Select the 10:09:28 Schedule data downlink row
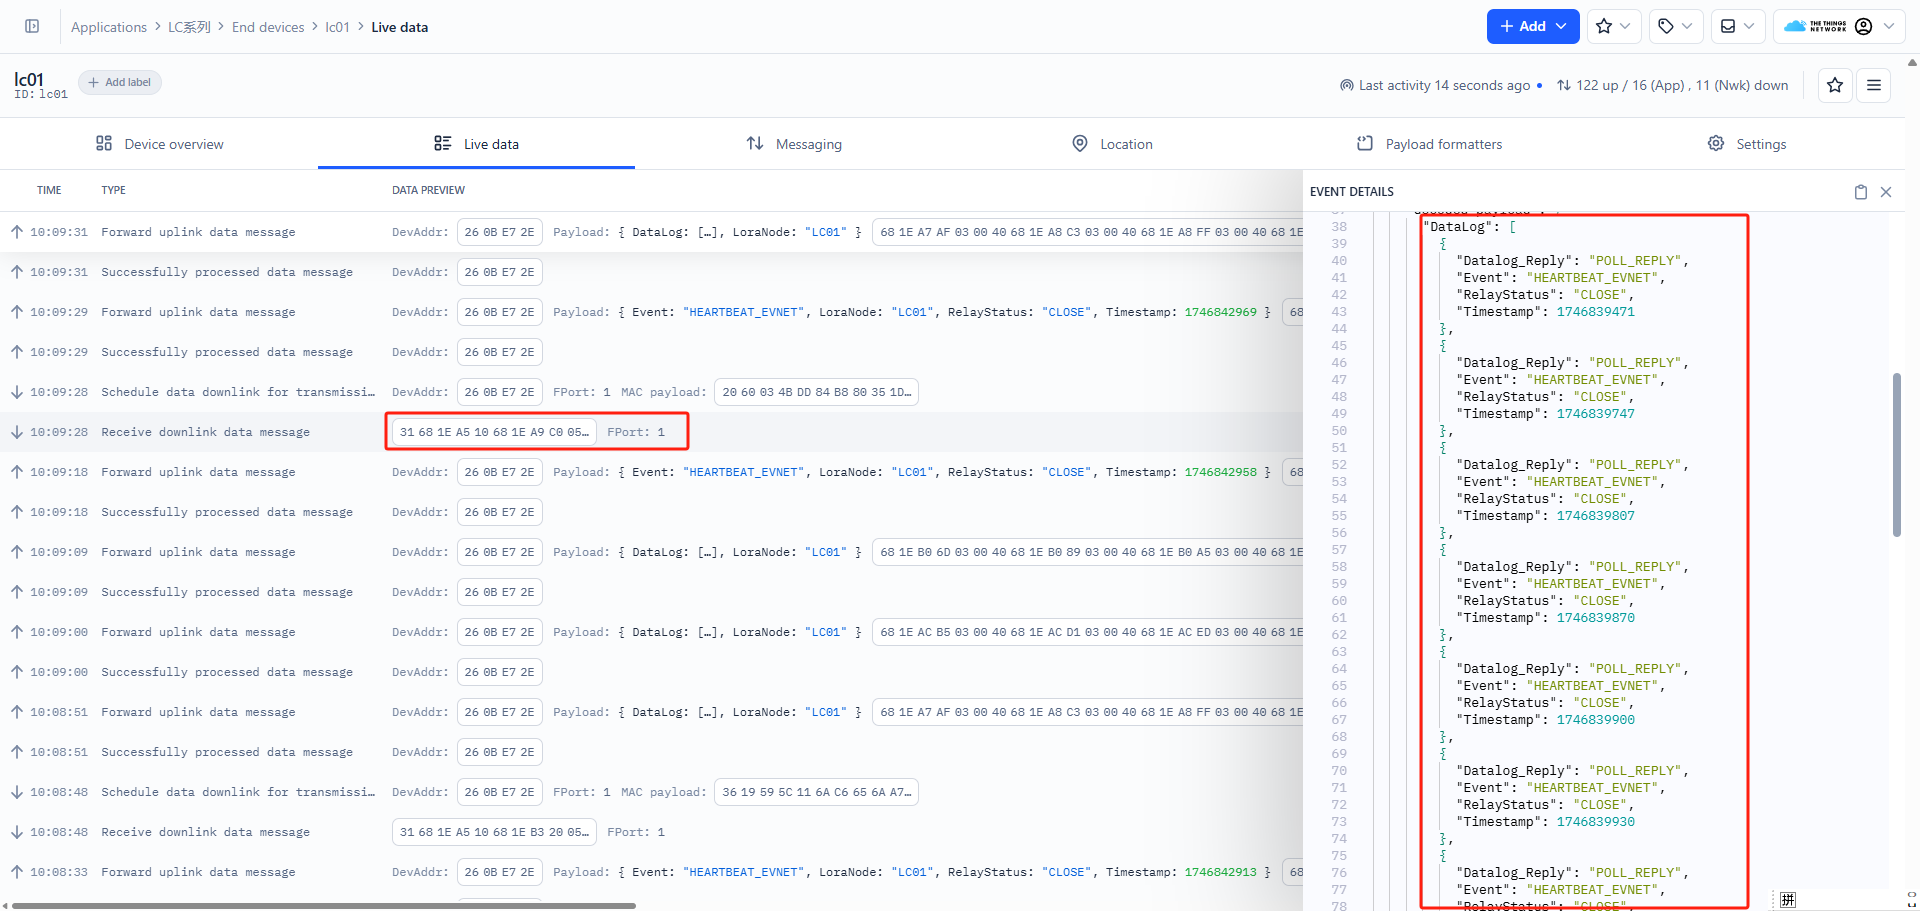The width and height of the screenshot is (1920, 911). (651, 392)
